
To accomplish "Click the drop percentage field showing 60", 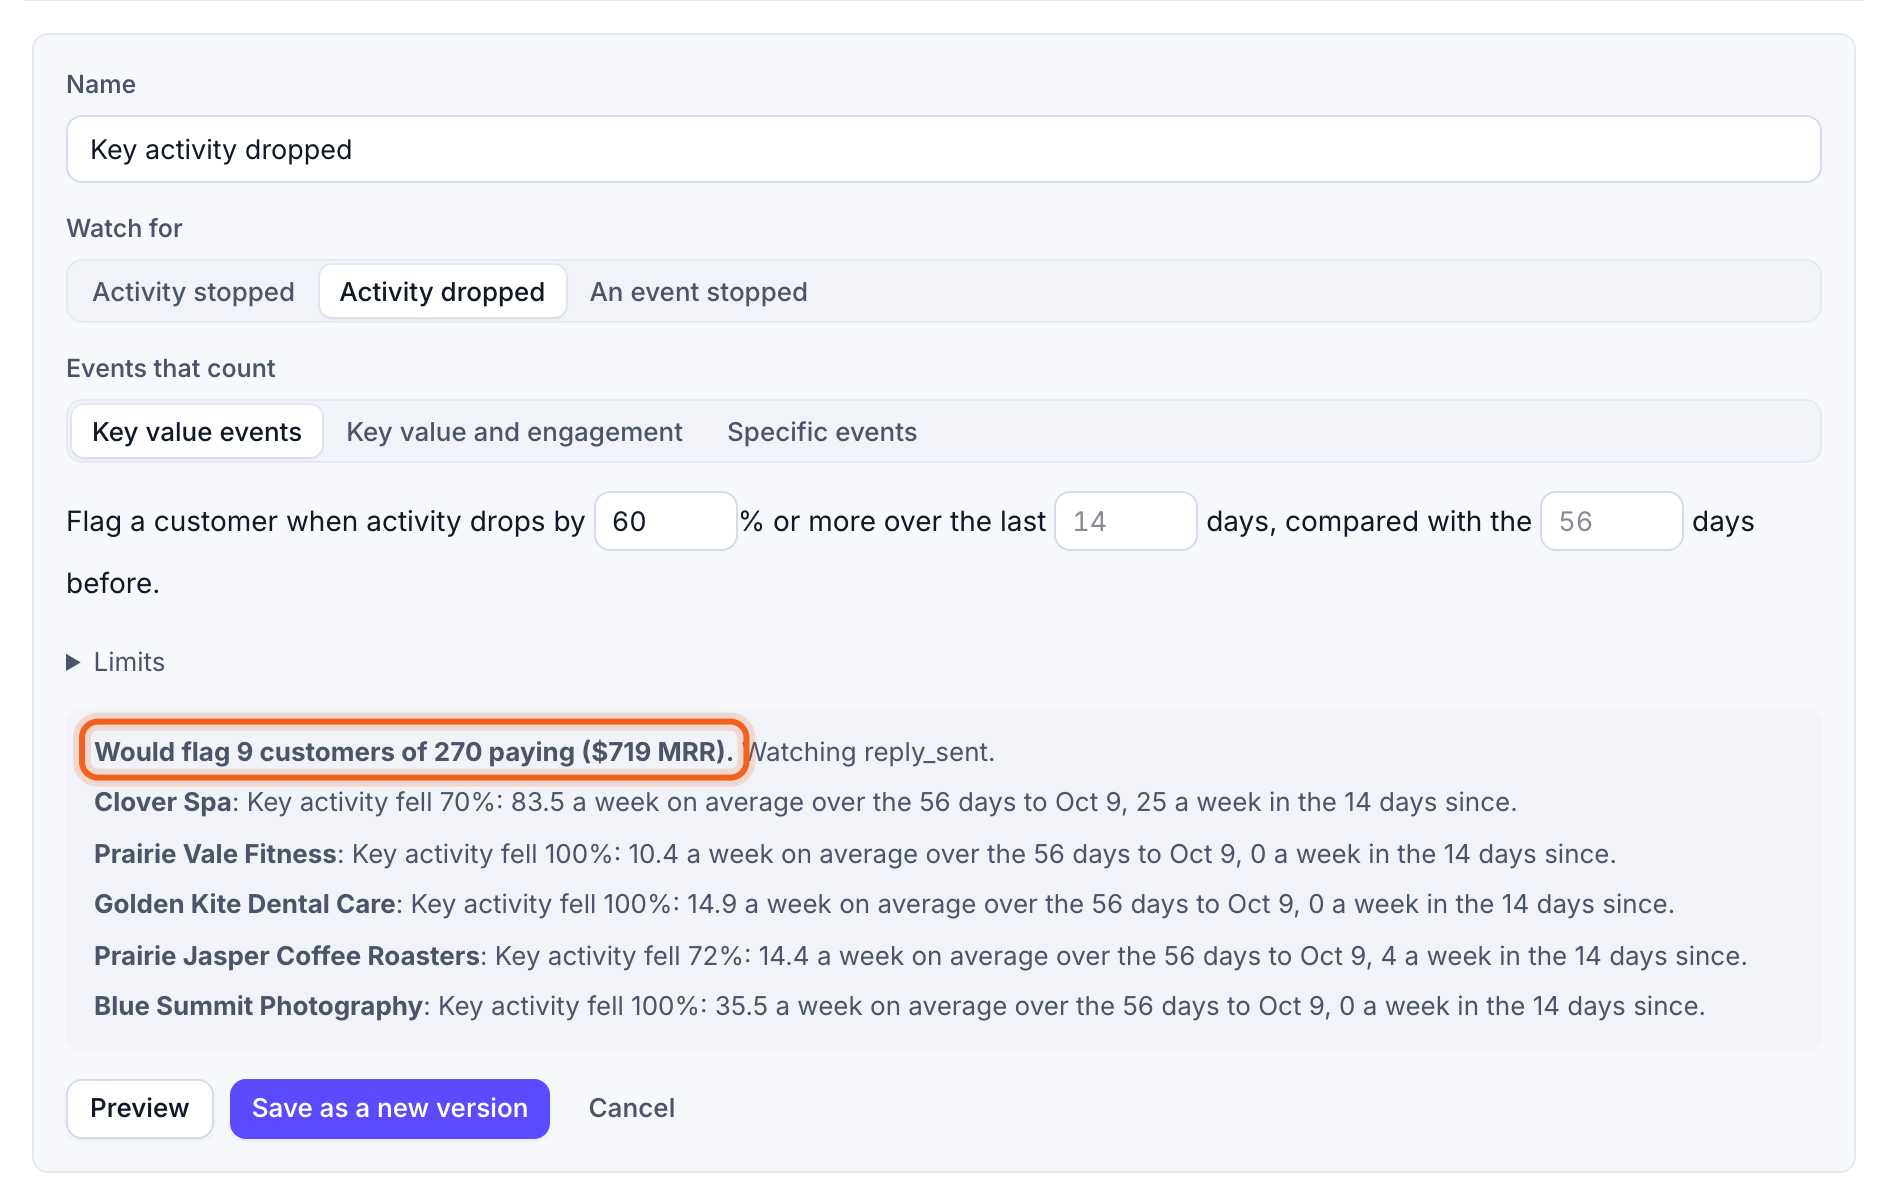I will tap(665, 521).
